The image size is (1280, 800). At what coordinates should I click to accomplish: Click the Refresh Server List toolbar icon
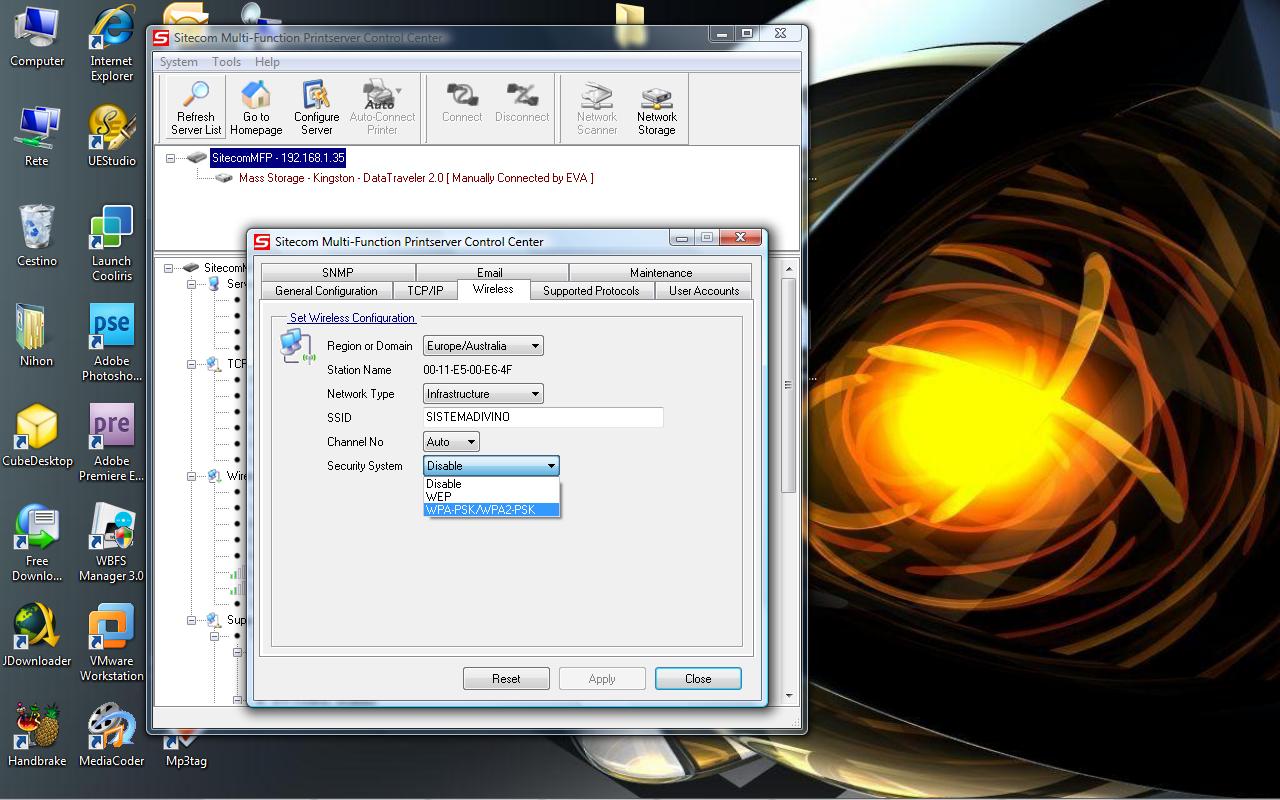(196, 108)
